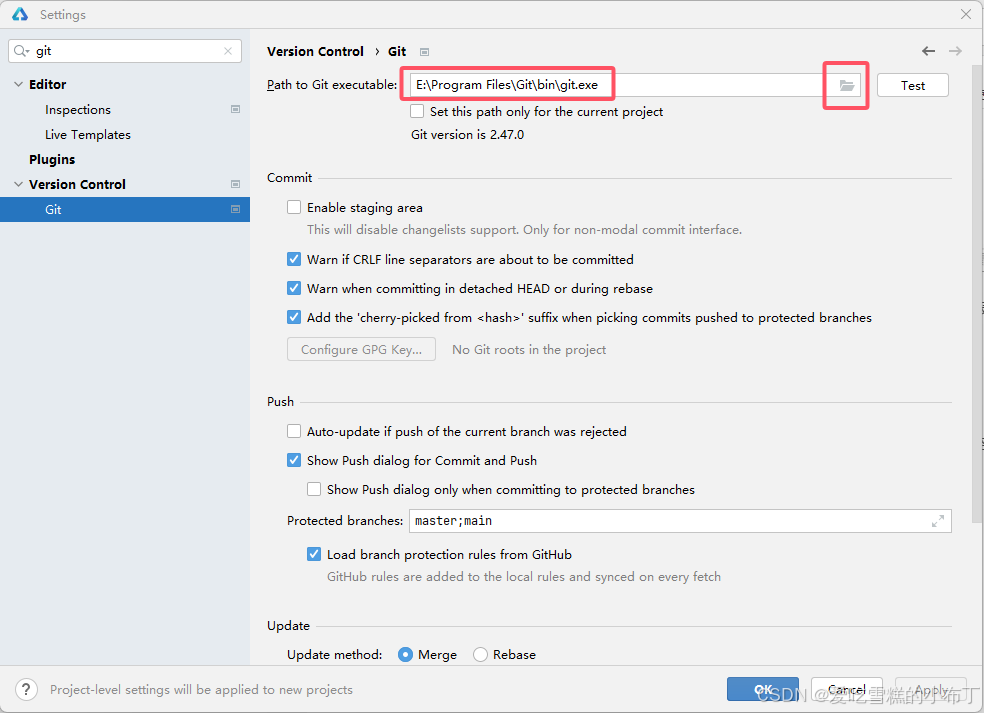The image size is (984, 713).
Task: Collapse the Editor tree node
Action: tap(18, 84)
